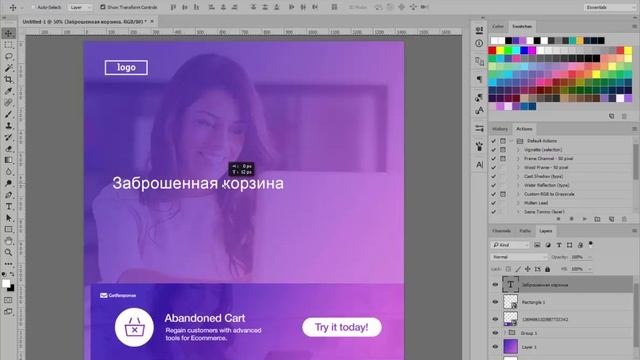Image resolution: width=640 pixels, height=360 pixels.
Task: Select the Crop tool
Action: 8,79
